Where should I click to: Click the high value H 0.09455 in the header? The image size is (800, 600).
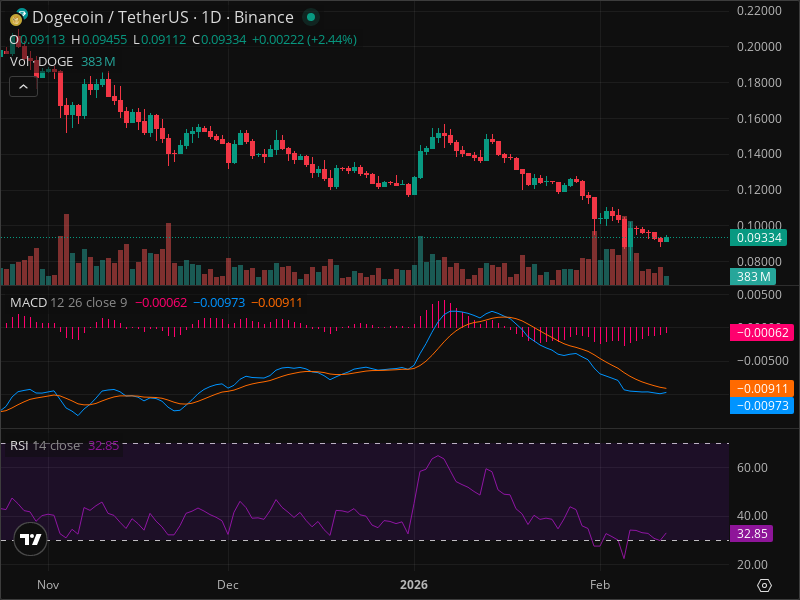click(99, 40)
